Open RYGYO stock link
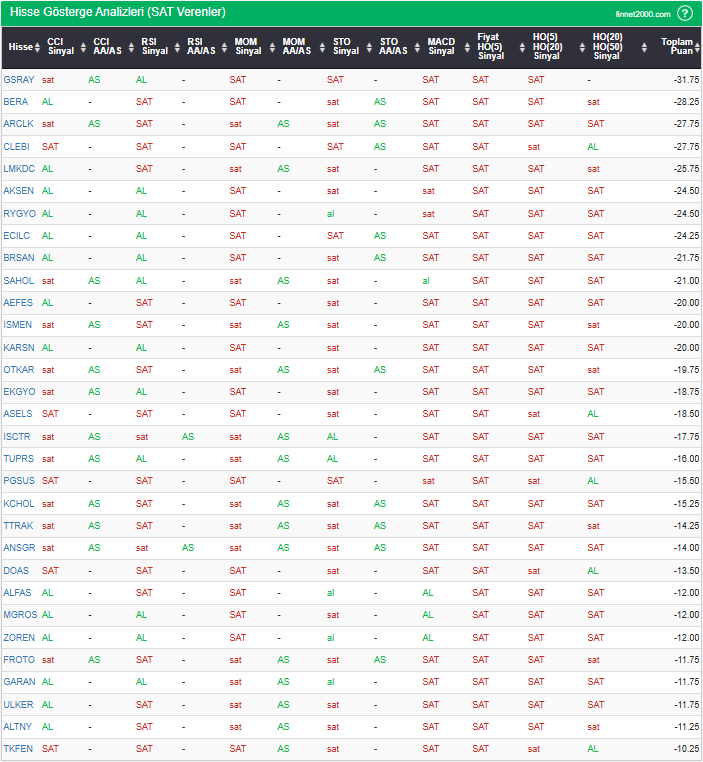 point(19,213)
